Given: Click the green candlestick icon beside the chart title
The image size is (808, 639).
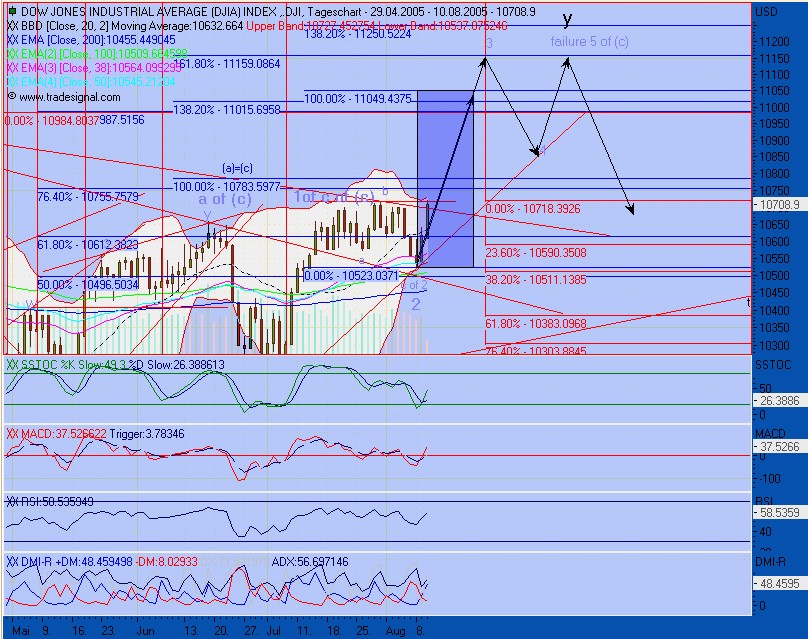Looking at the screenshot, I should coord(12,11).
